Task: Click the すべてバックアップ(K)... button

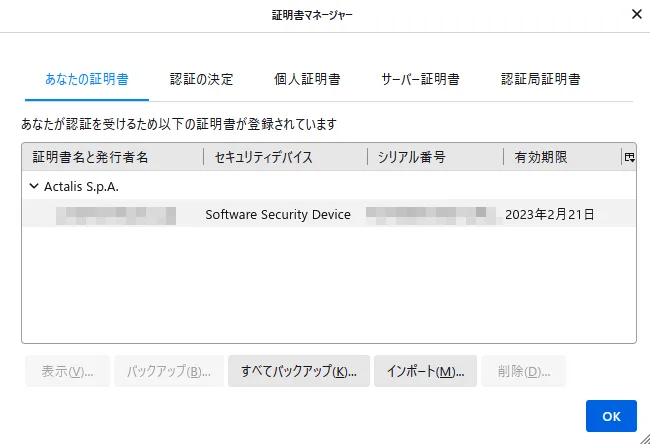Action: click(x=299, y=371)
